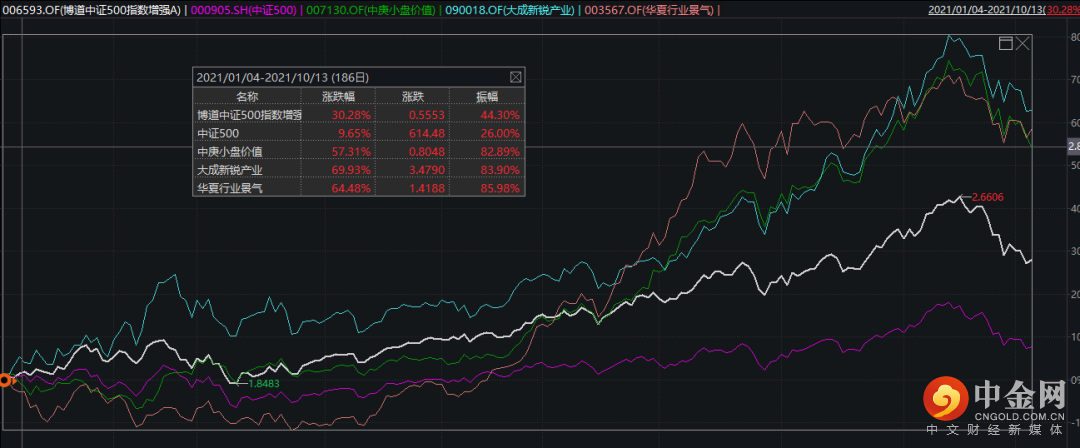Select legend 000905.SH 中证500
The height and width of the screenshot is (448, 1080).
tap(245, 10)
